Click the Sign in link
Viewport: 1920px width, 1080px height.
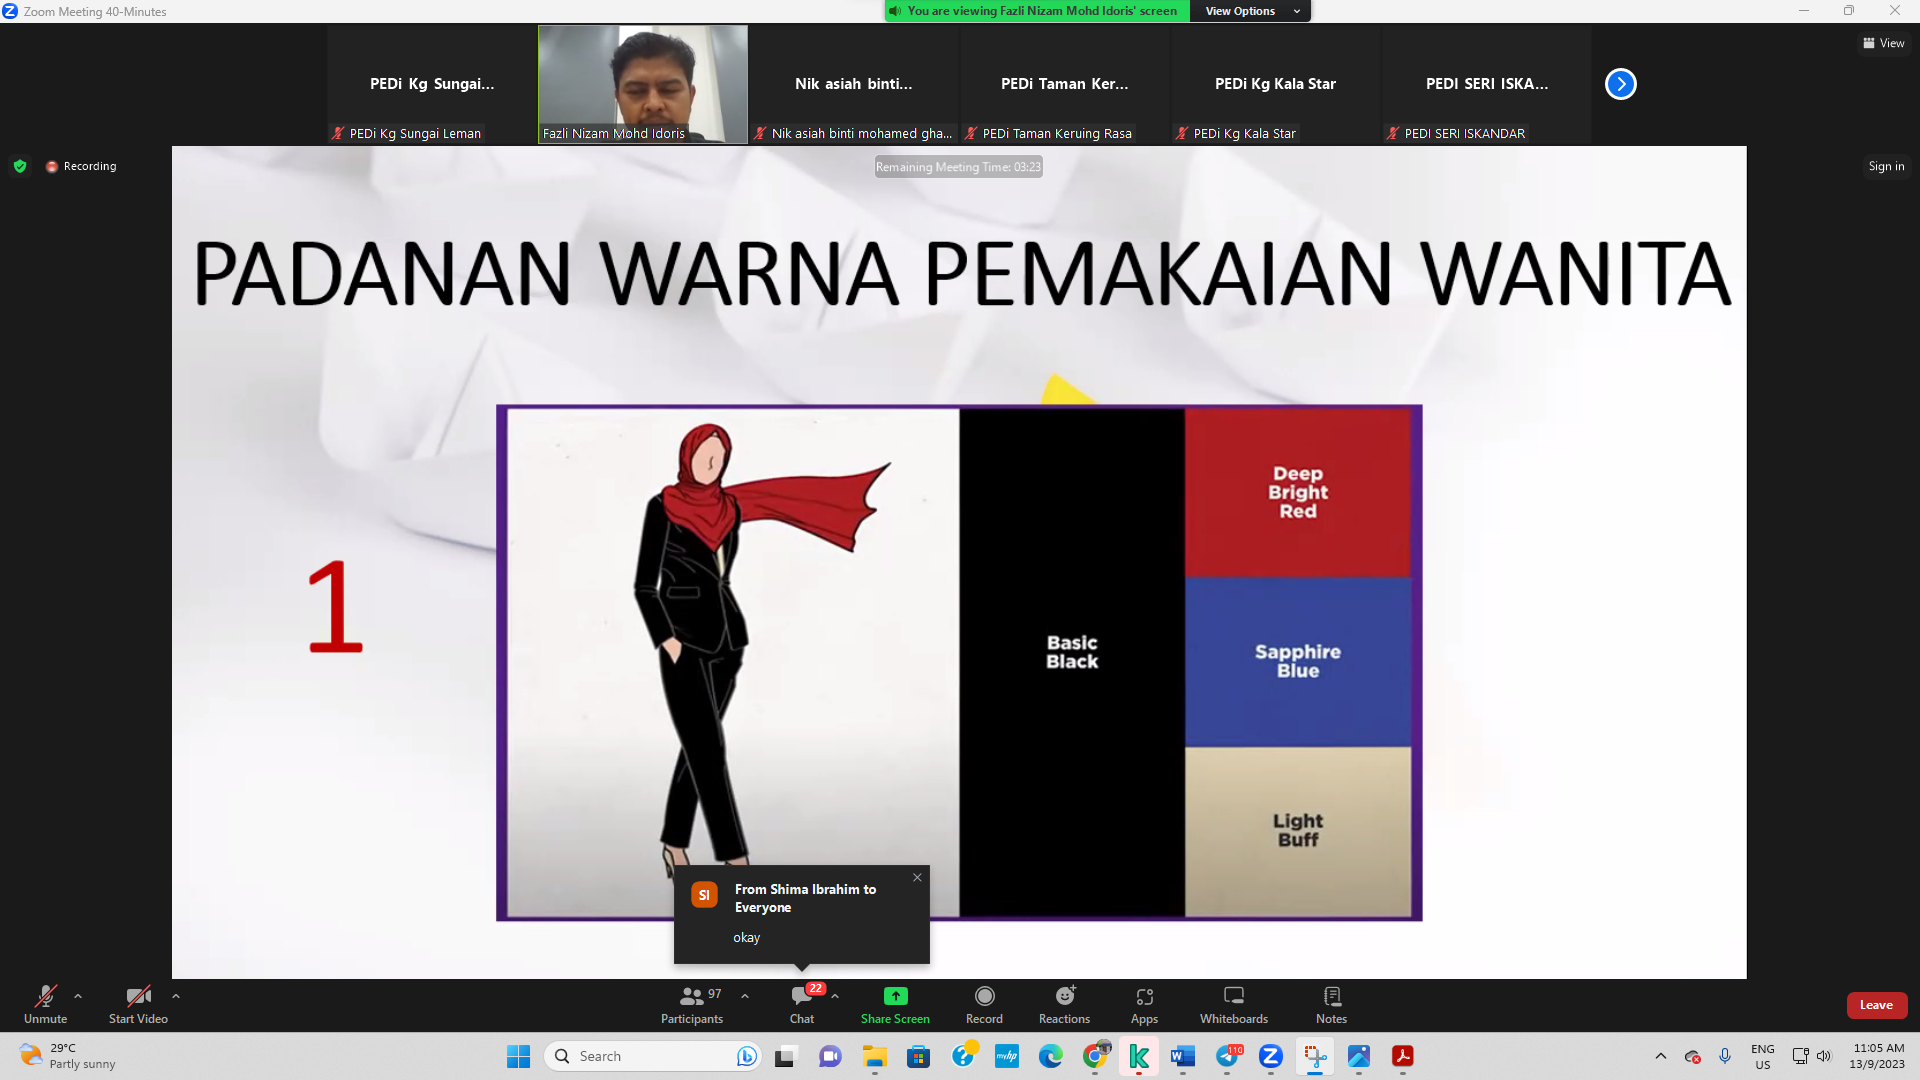pyautogui.click(x=1886, y=166)
